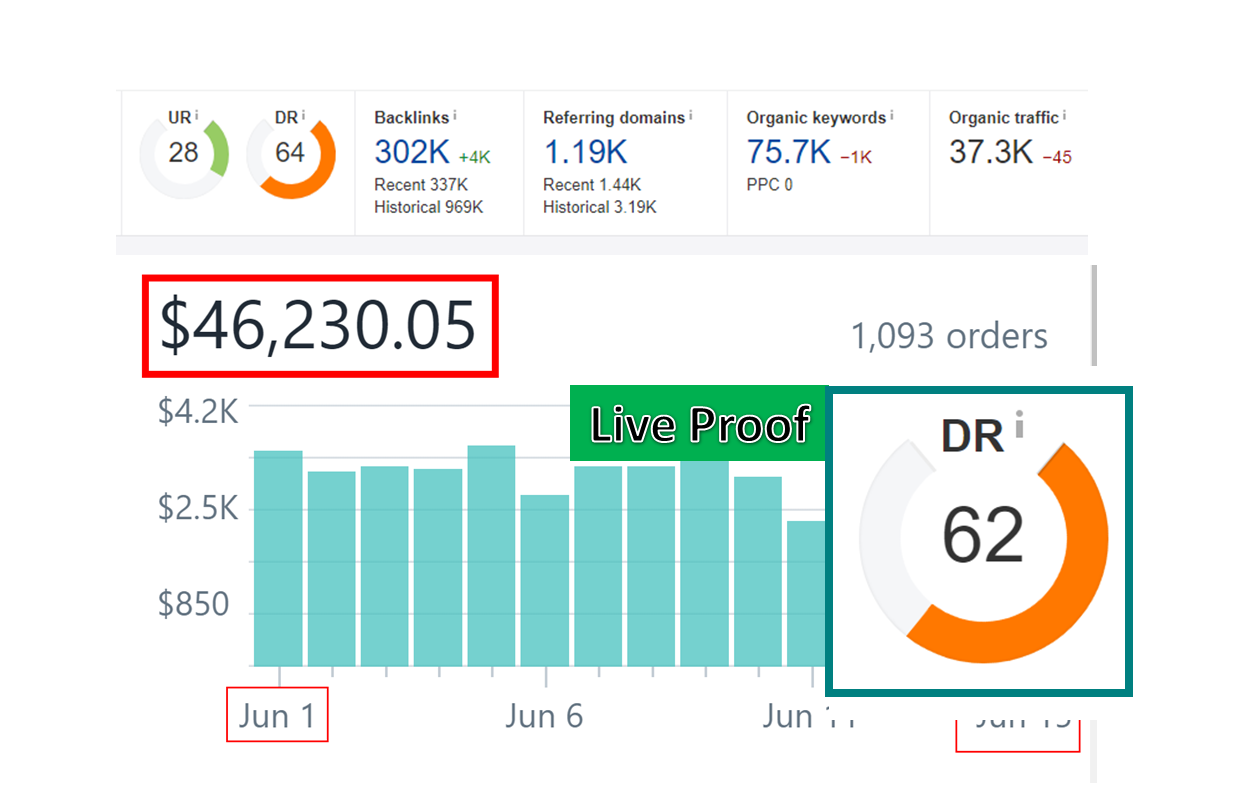
Task: Expand the Organic keywords 75.7K metric
Action: (786, 153)
